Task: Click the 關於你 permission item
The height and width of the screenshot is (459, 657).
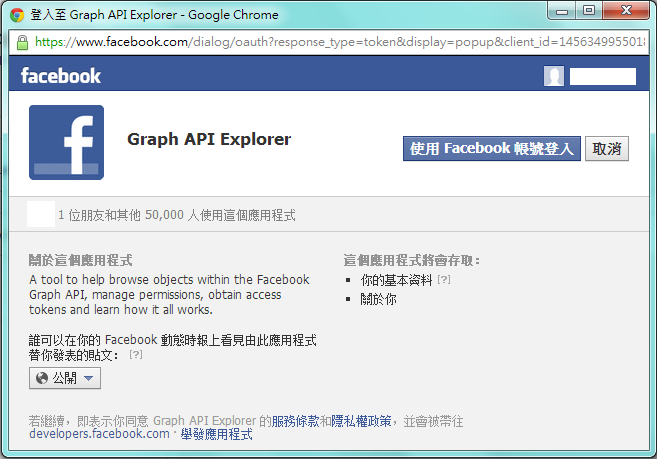Action: coord(378,299)
